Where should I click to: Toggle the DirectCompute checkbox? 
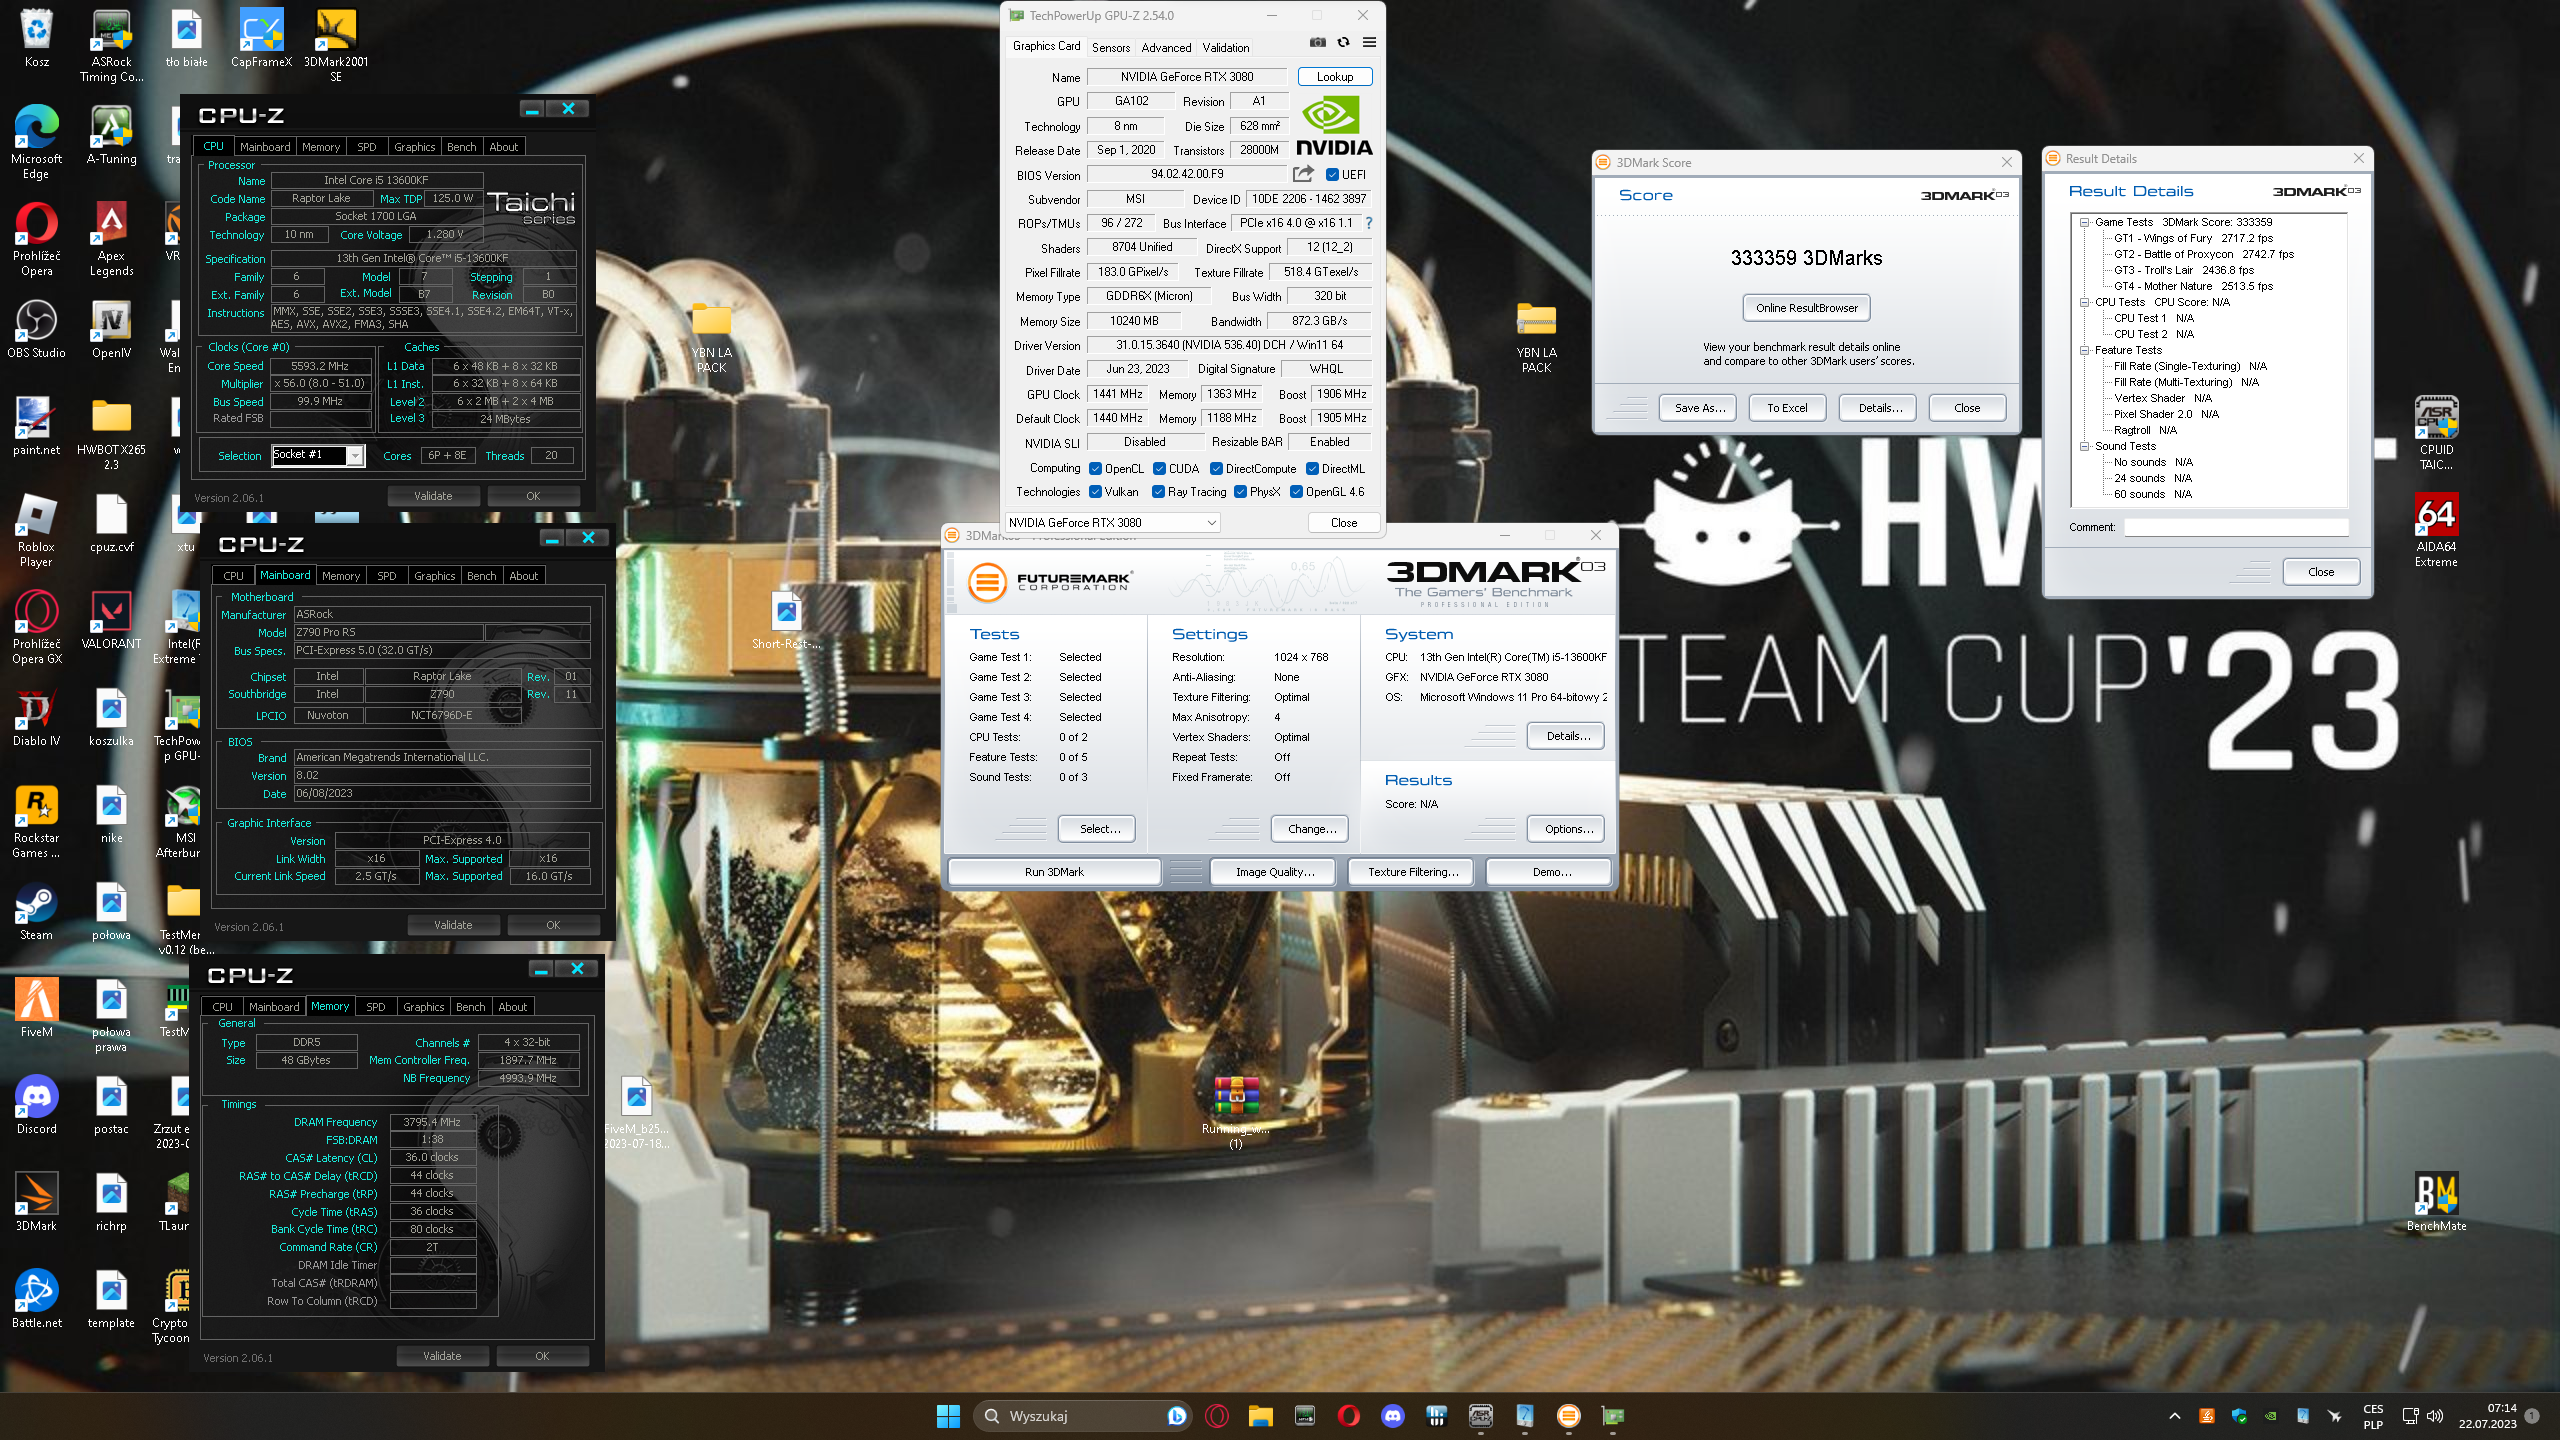coord(1217,468)
